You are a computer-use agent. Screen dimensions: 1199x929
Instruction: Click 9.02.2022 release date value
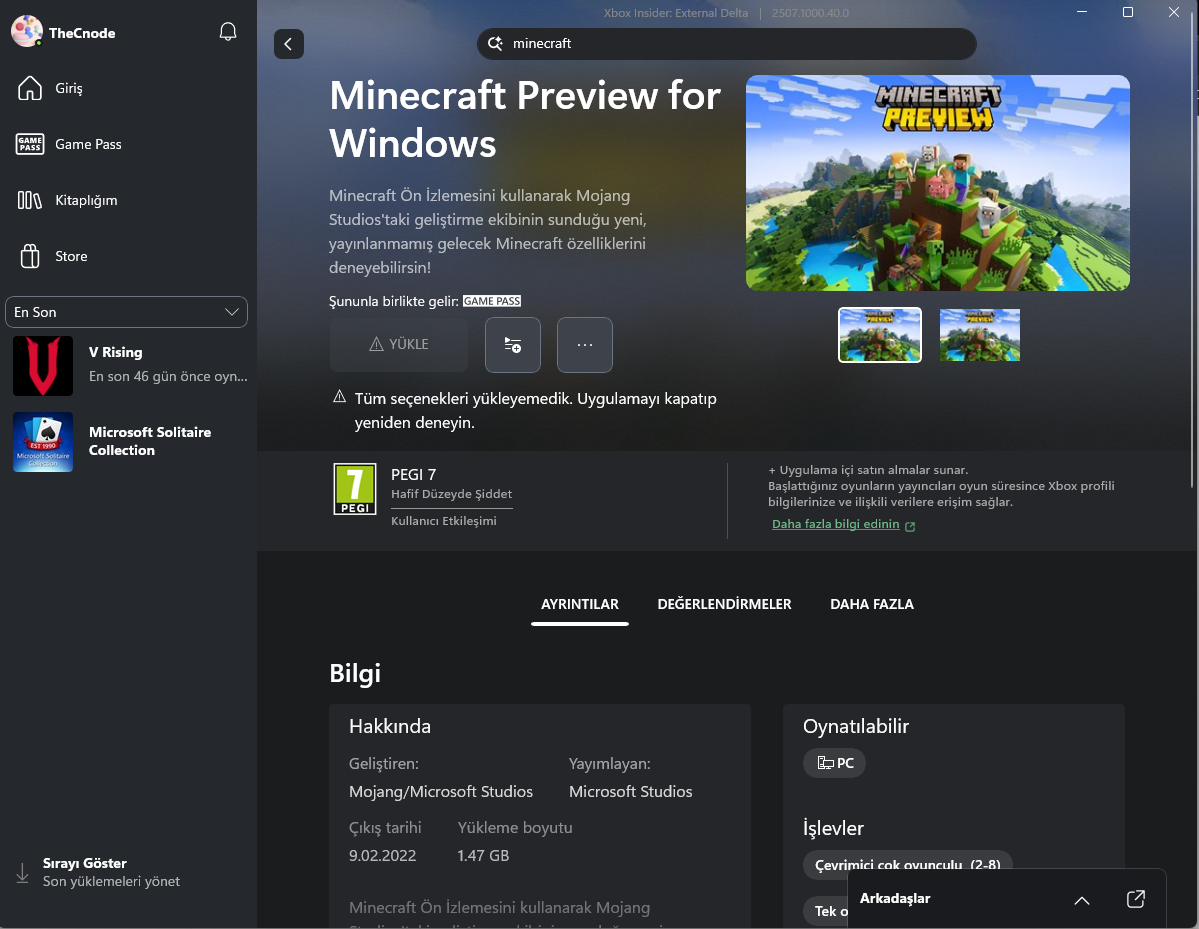click(x=382, y=856)
